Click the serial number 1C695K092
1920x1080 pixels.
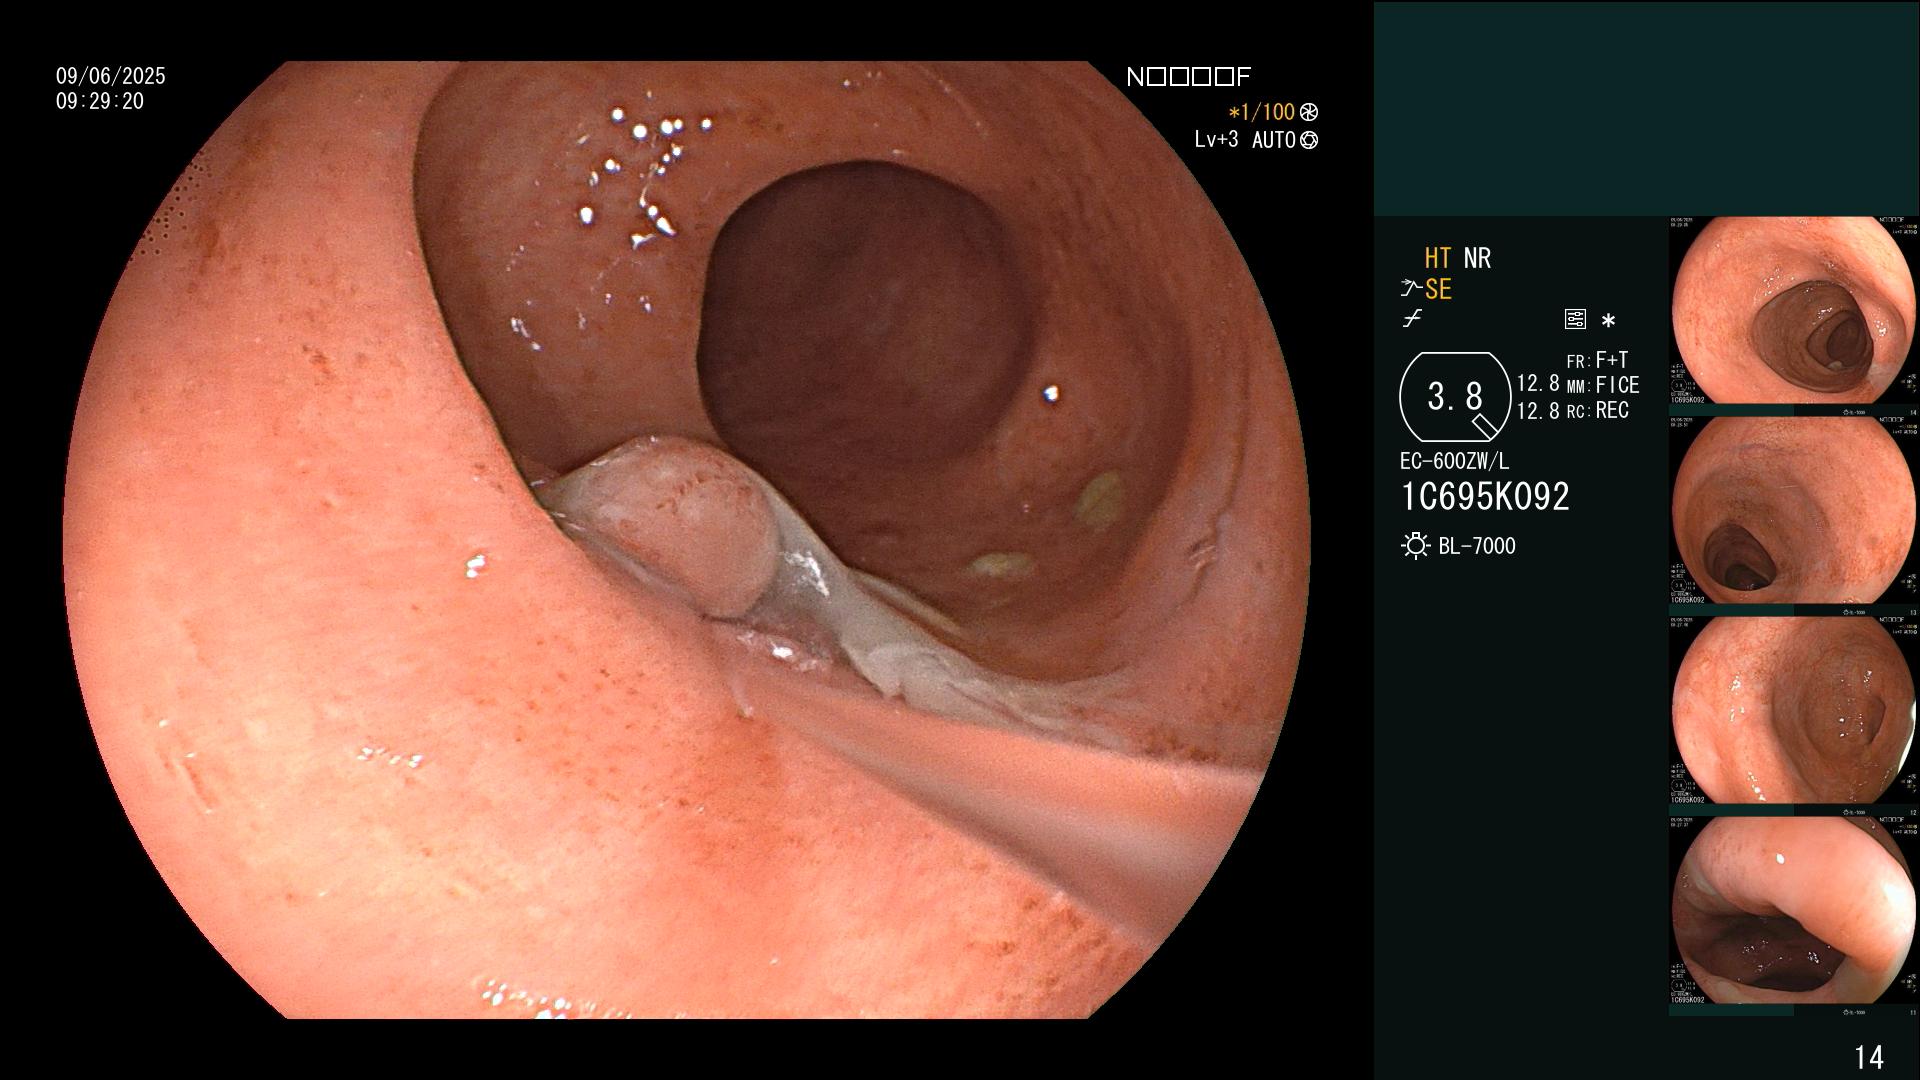1485,496
